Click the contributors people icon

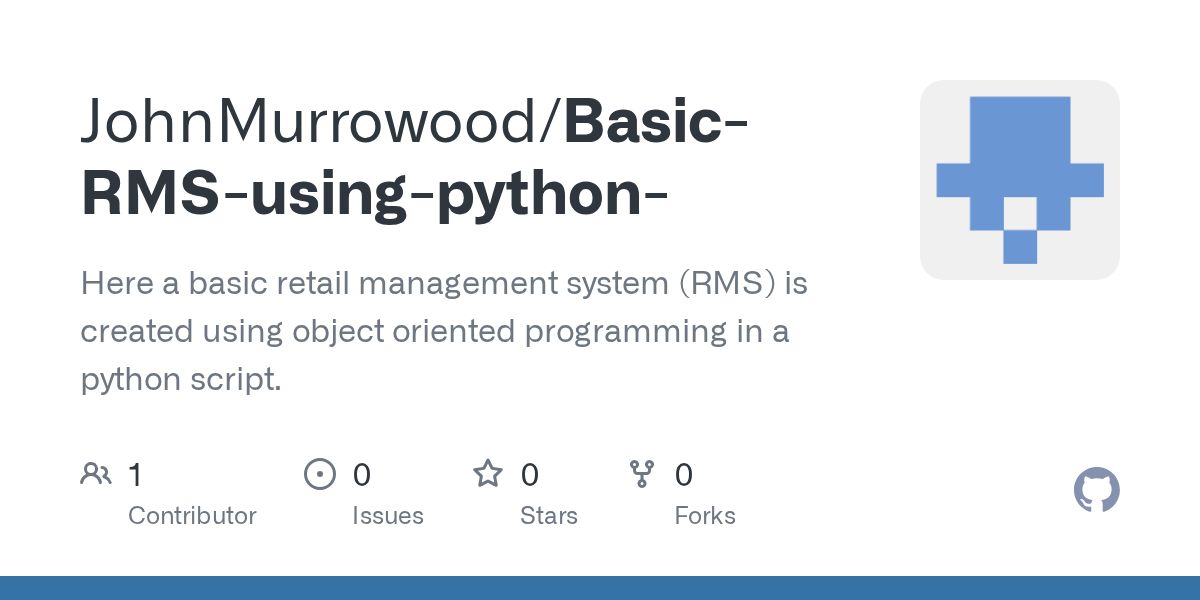96,473
